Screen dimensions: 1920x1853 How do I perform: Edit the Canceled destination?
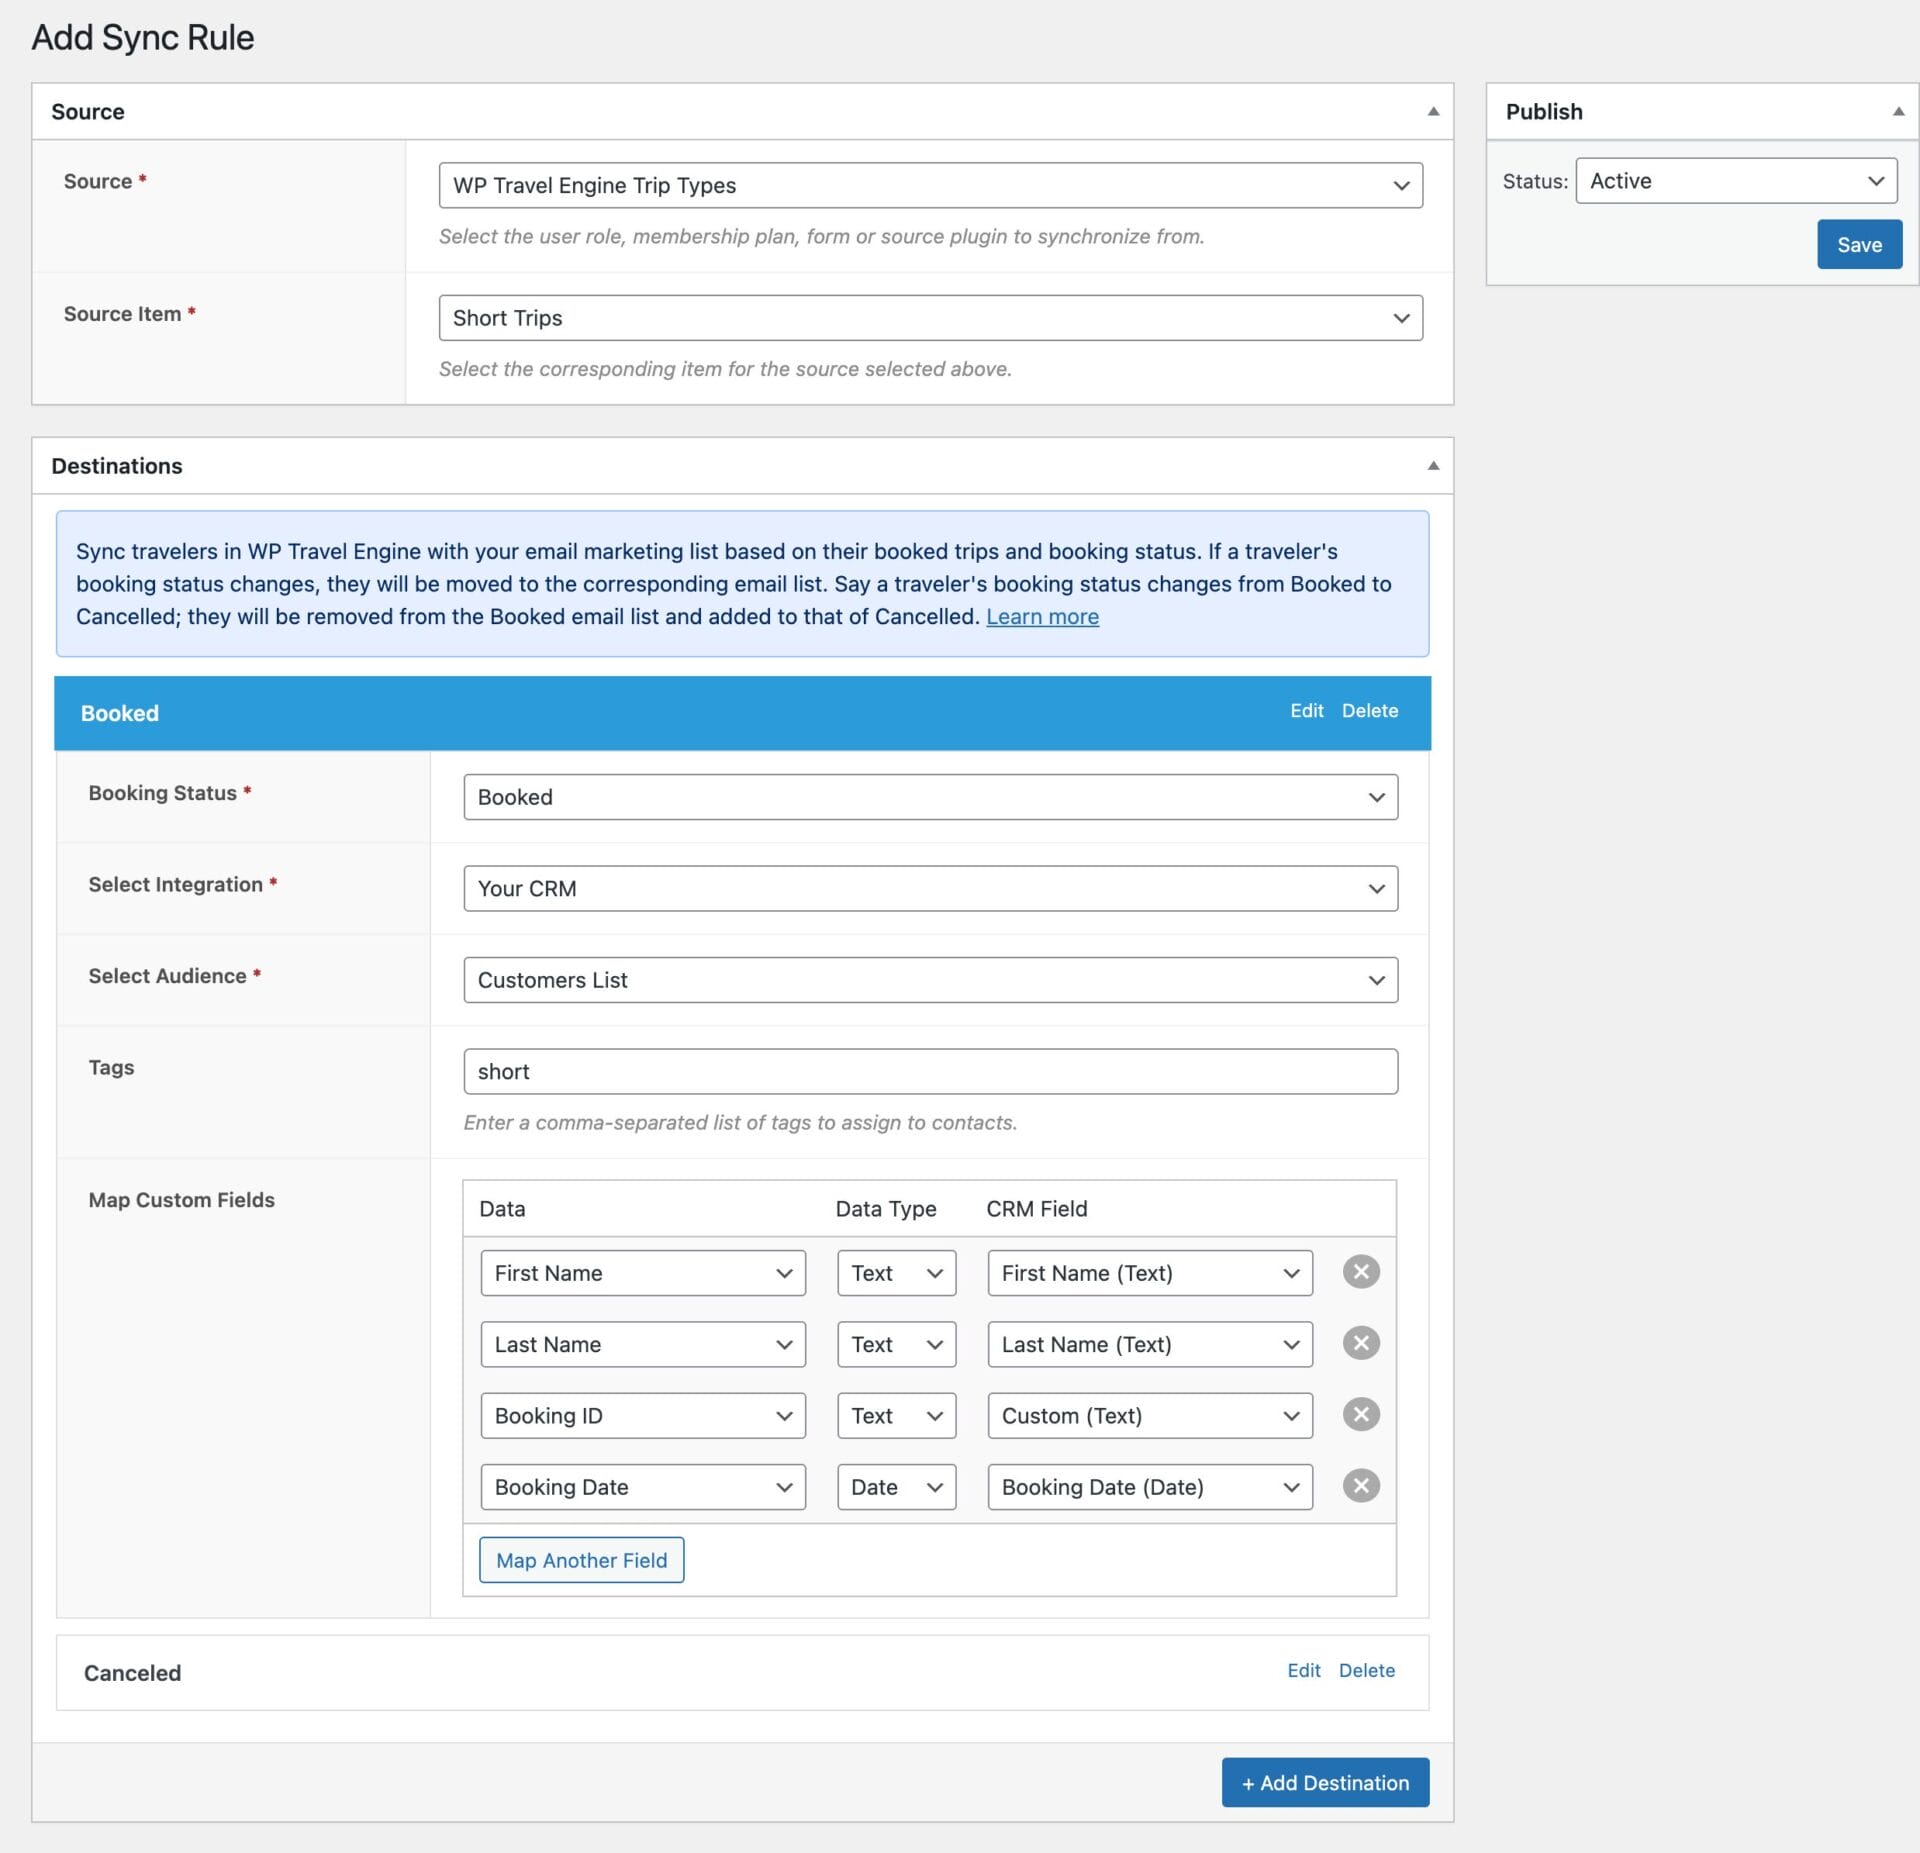[x=1304, y=1671]
